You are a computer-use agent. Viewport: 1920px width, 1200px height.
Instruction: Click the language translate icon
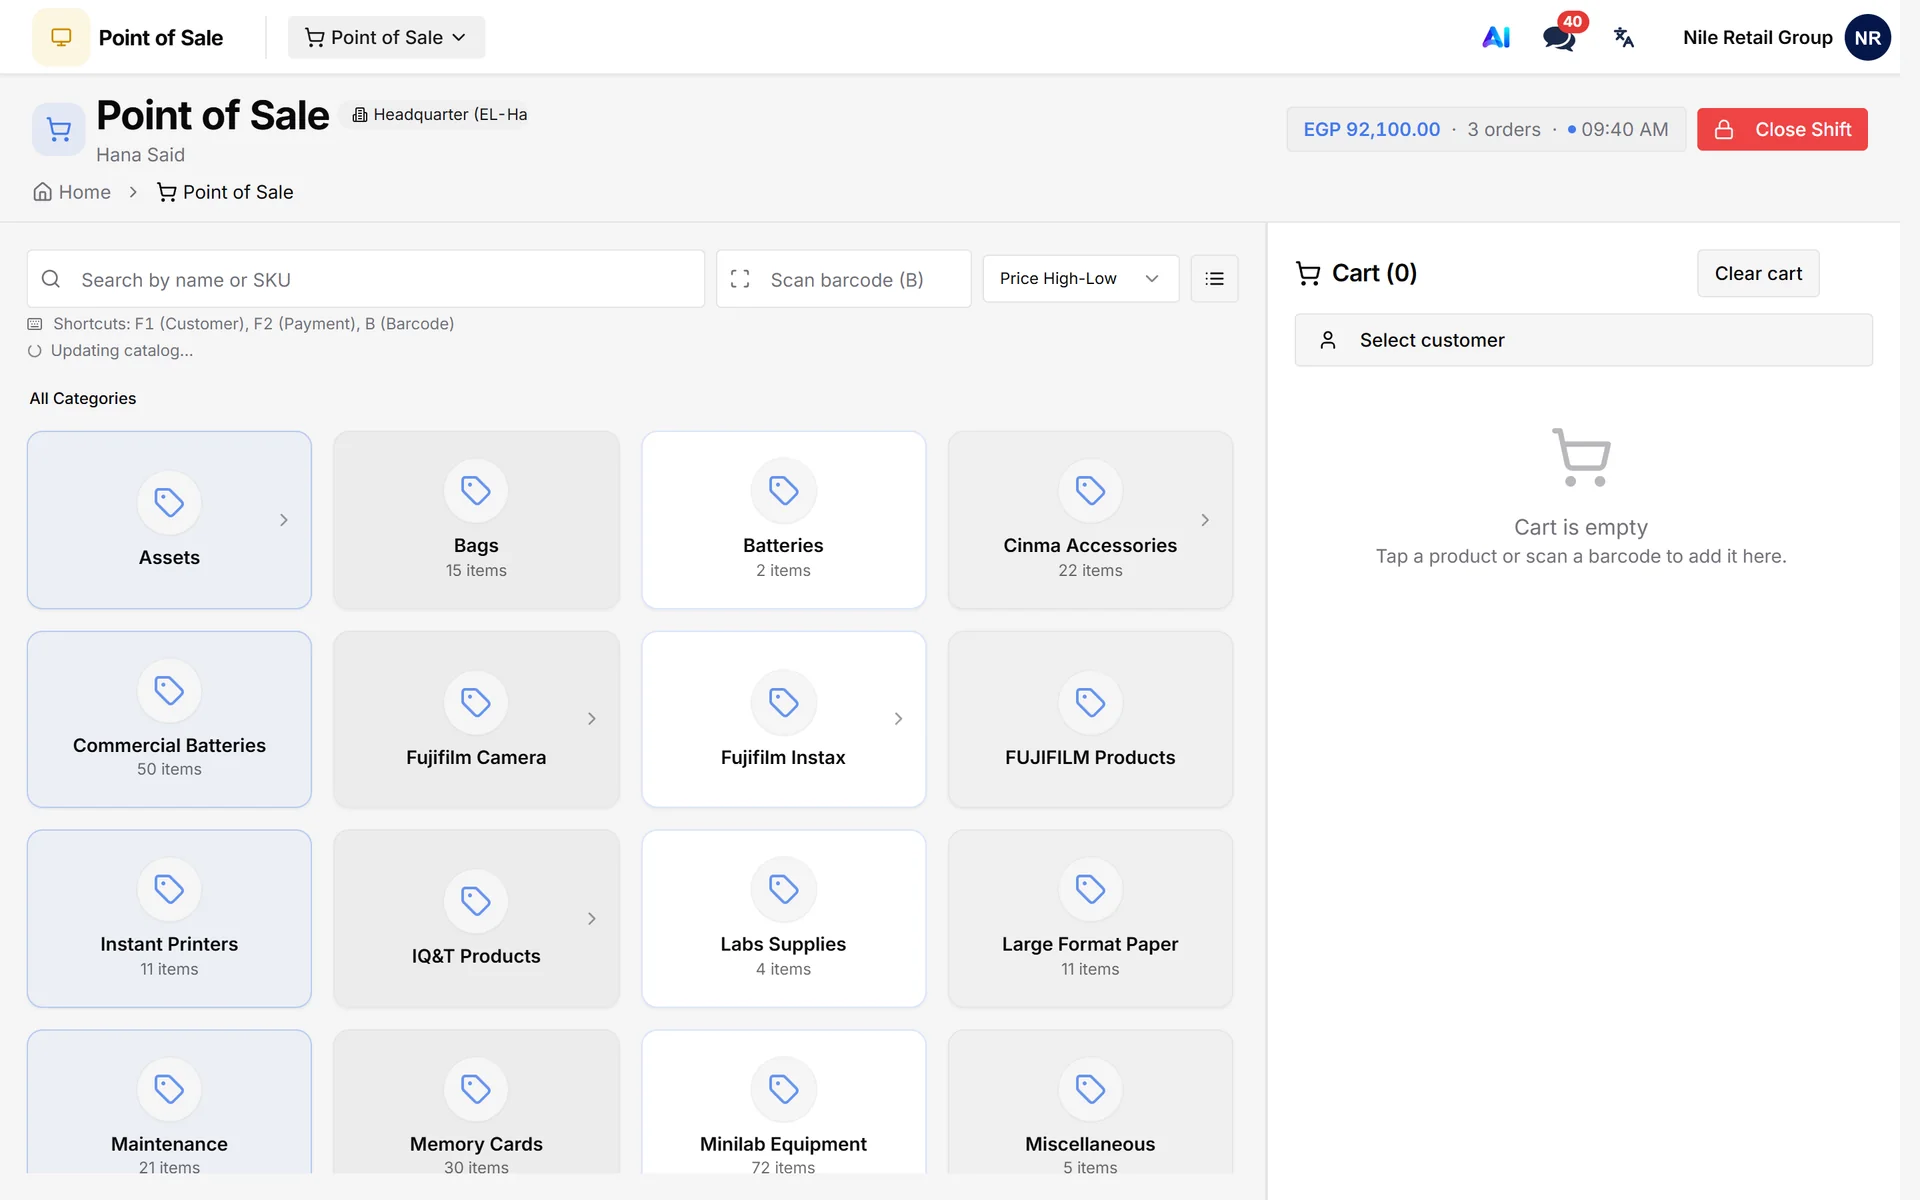(1624, 37)
